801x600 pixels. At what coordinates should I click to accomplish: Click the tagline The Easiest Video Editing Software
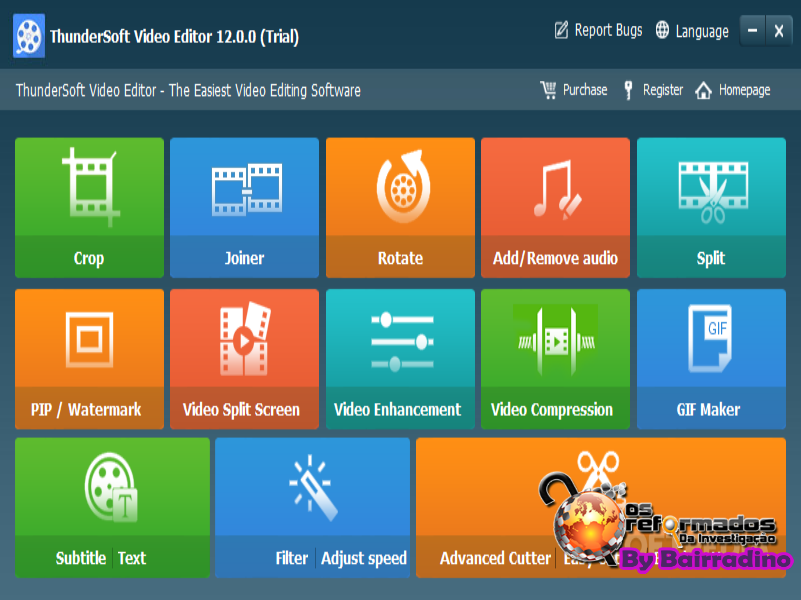(x=265, y=90)
